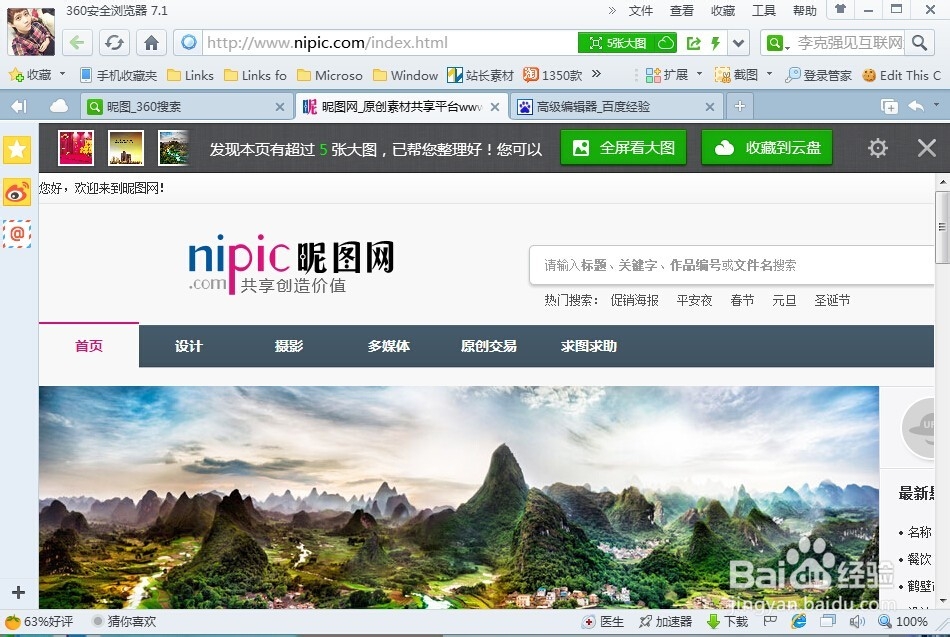The width and height of the screenshot is (950, 637).
Task: Click 63%好评 in status bar
Action: coord(39,621)
